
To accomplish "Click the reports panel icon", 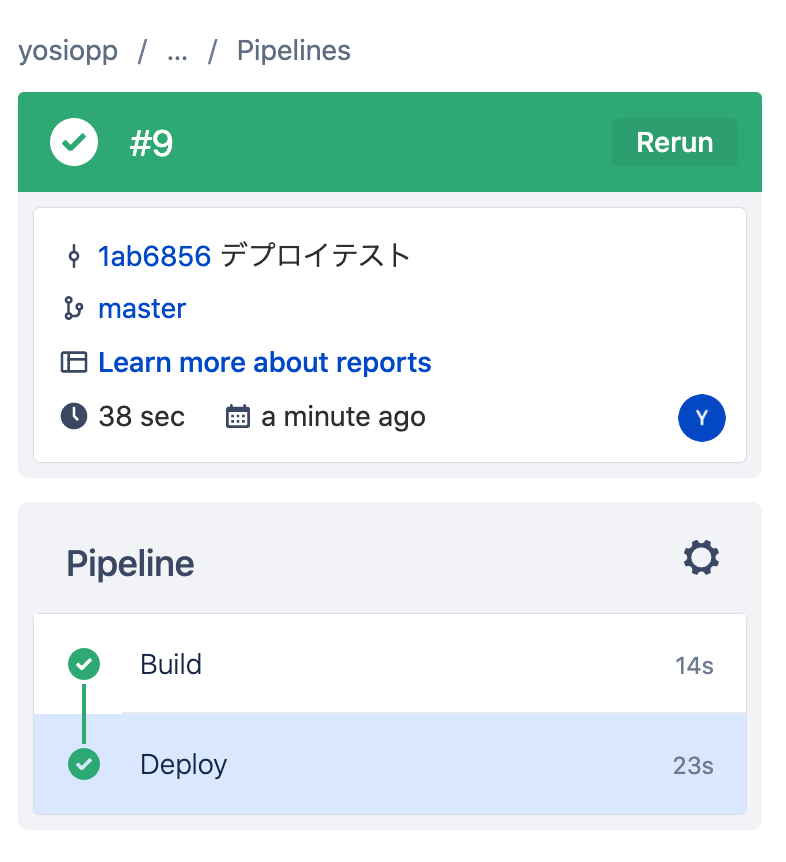I will pyautogui.click(x=74, y=362).
